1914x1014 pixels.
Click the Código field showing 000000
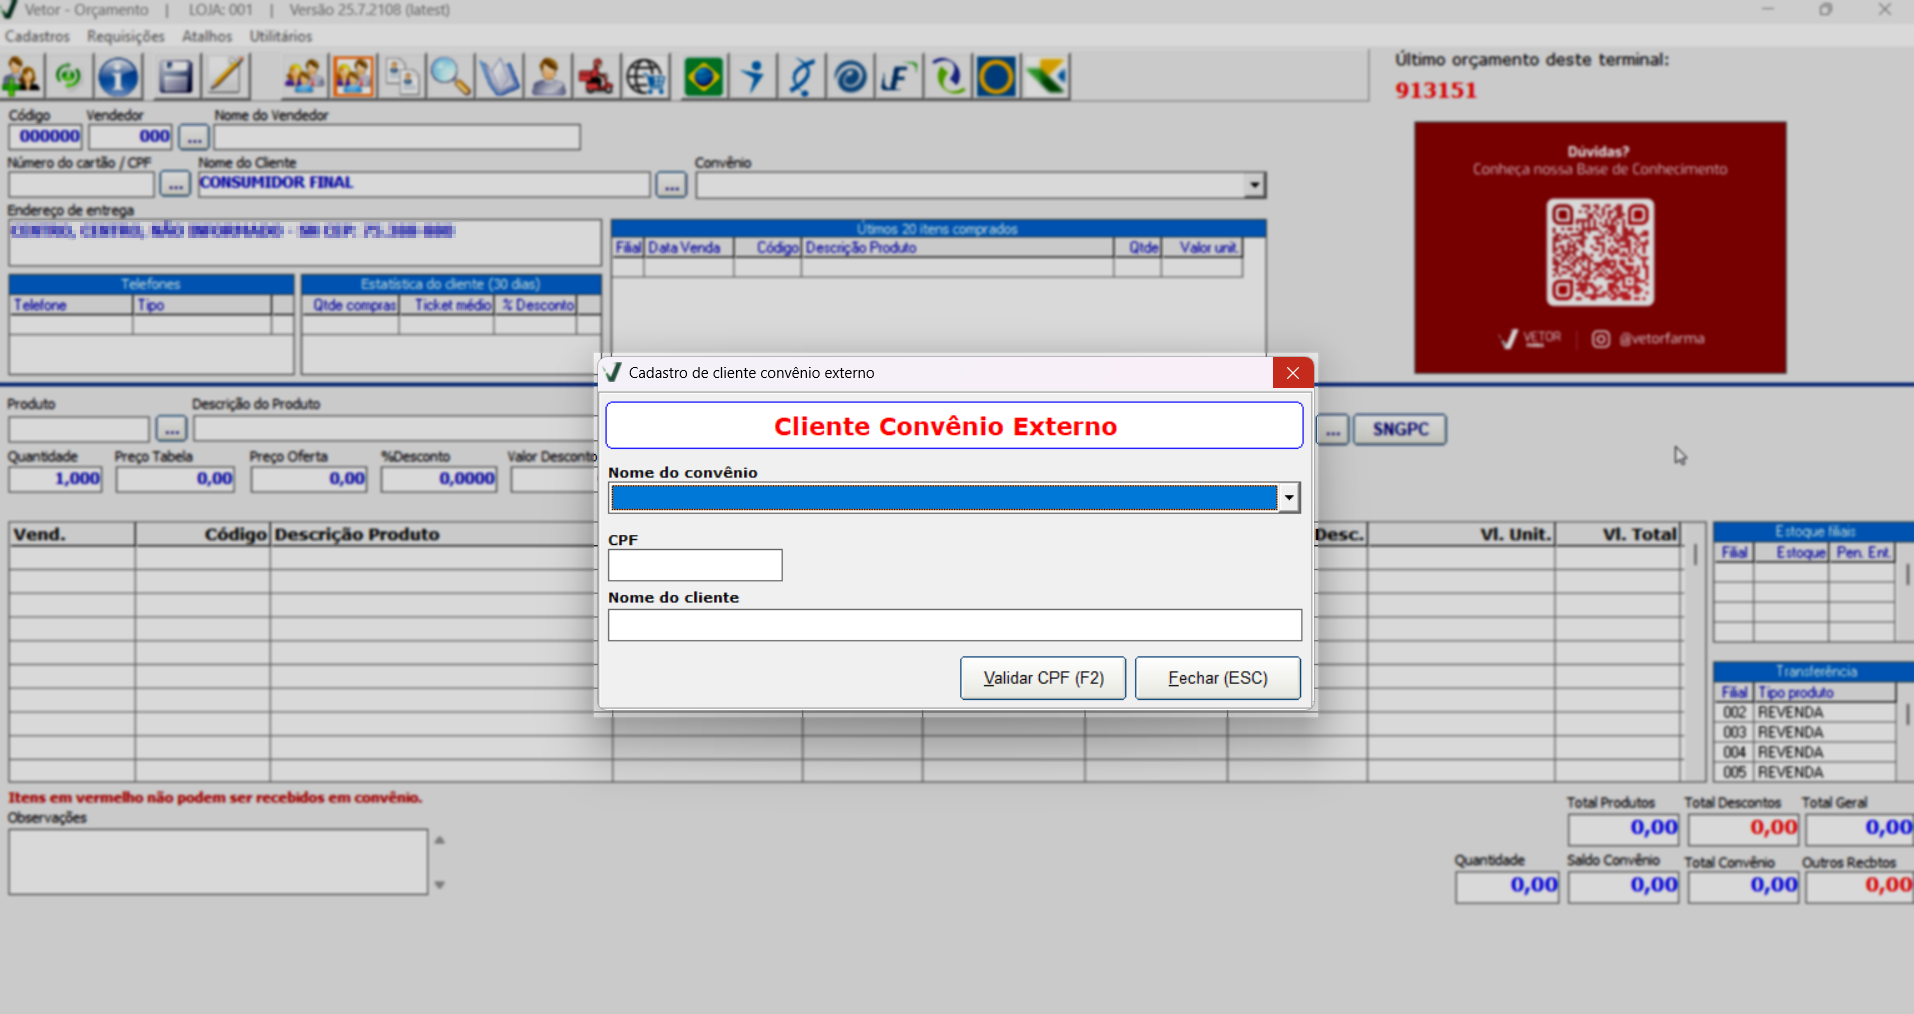(46, 136)
